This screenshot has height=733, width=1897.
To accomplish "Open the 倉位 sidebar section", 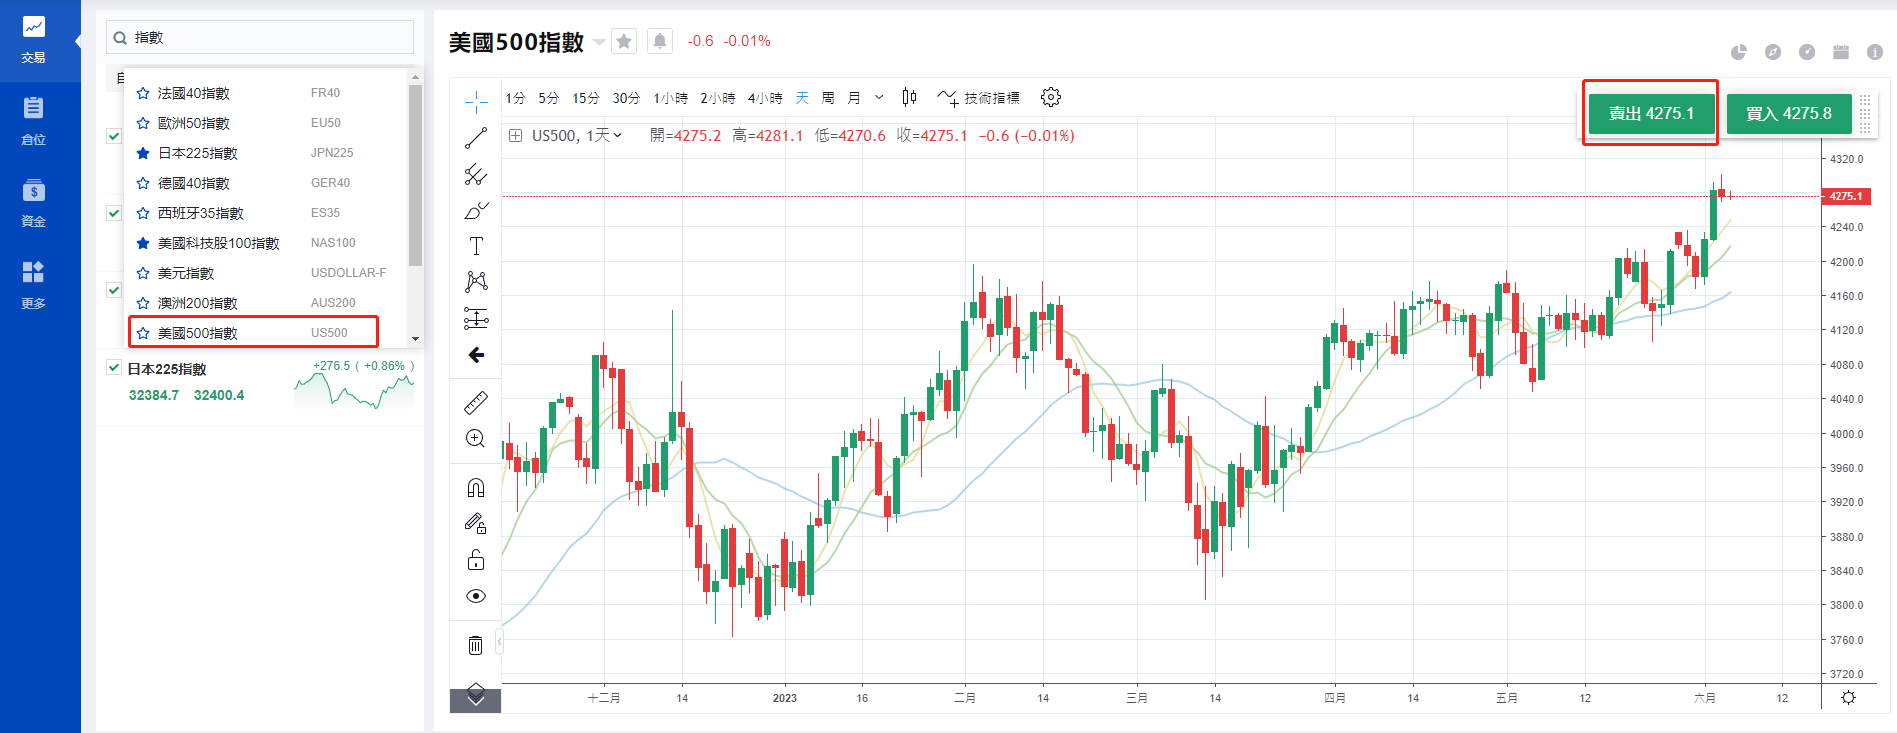I will click(x=33, y=120).
